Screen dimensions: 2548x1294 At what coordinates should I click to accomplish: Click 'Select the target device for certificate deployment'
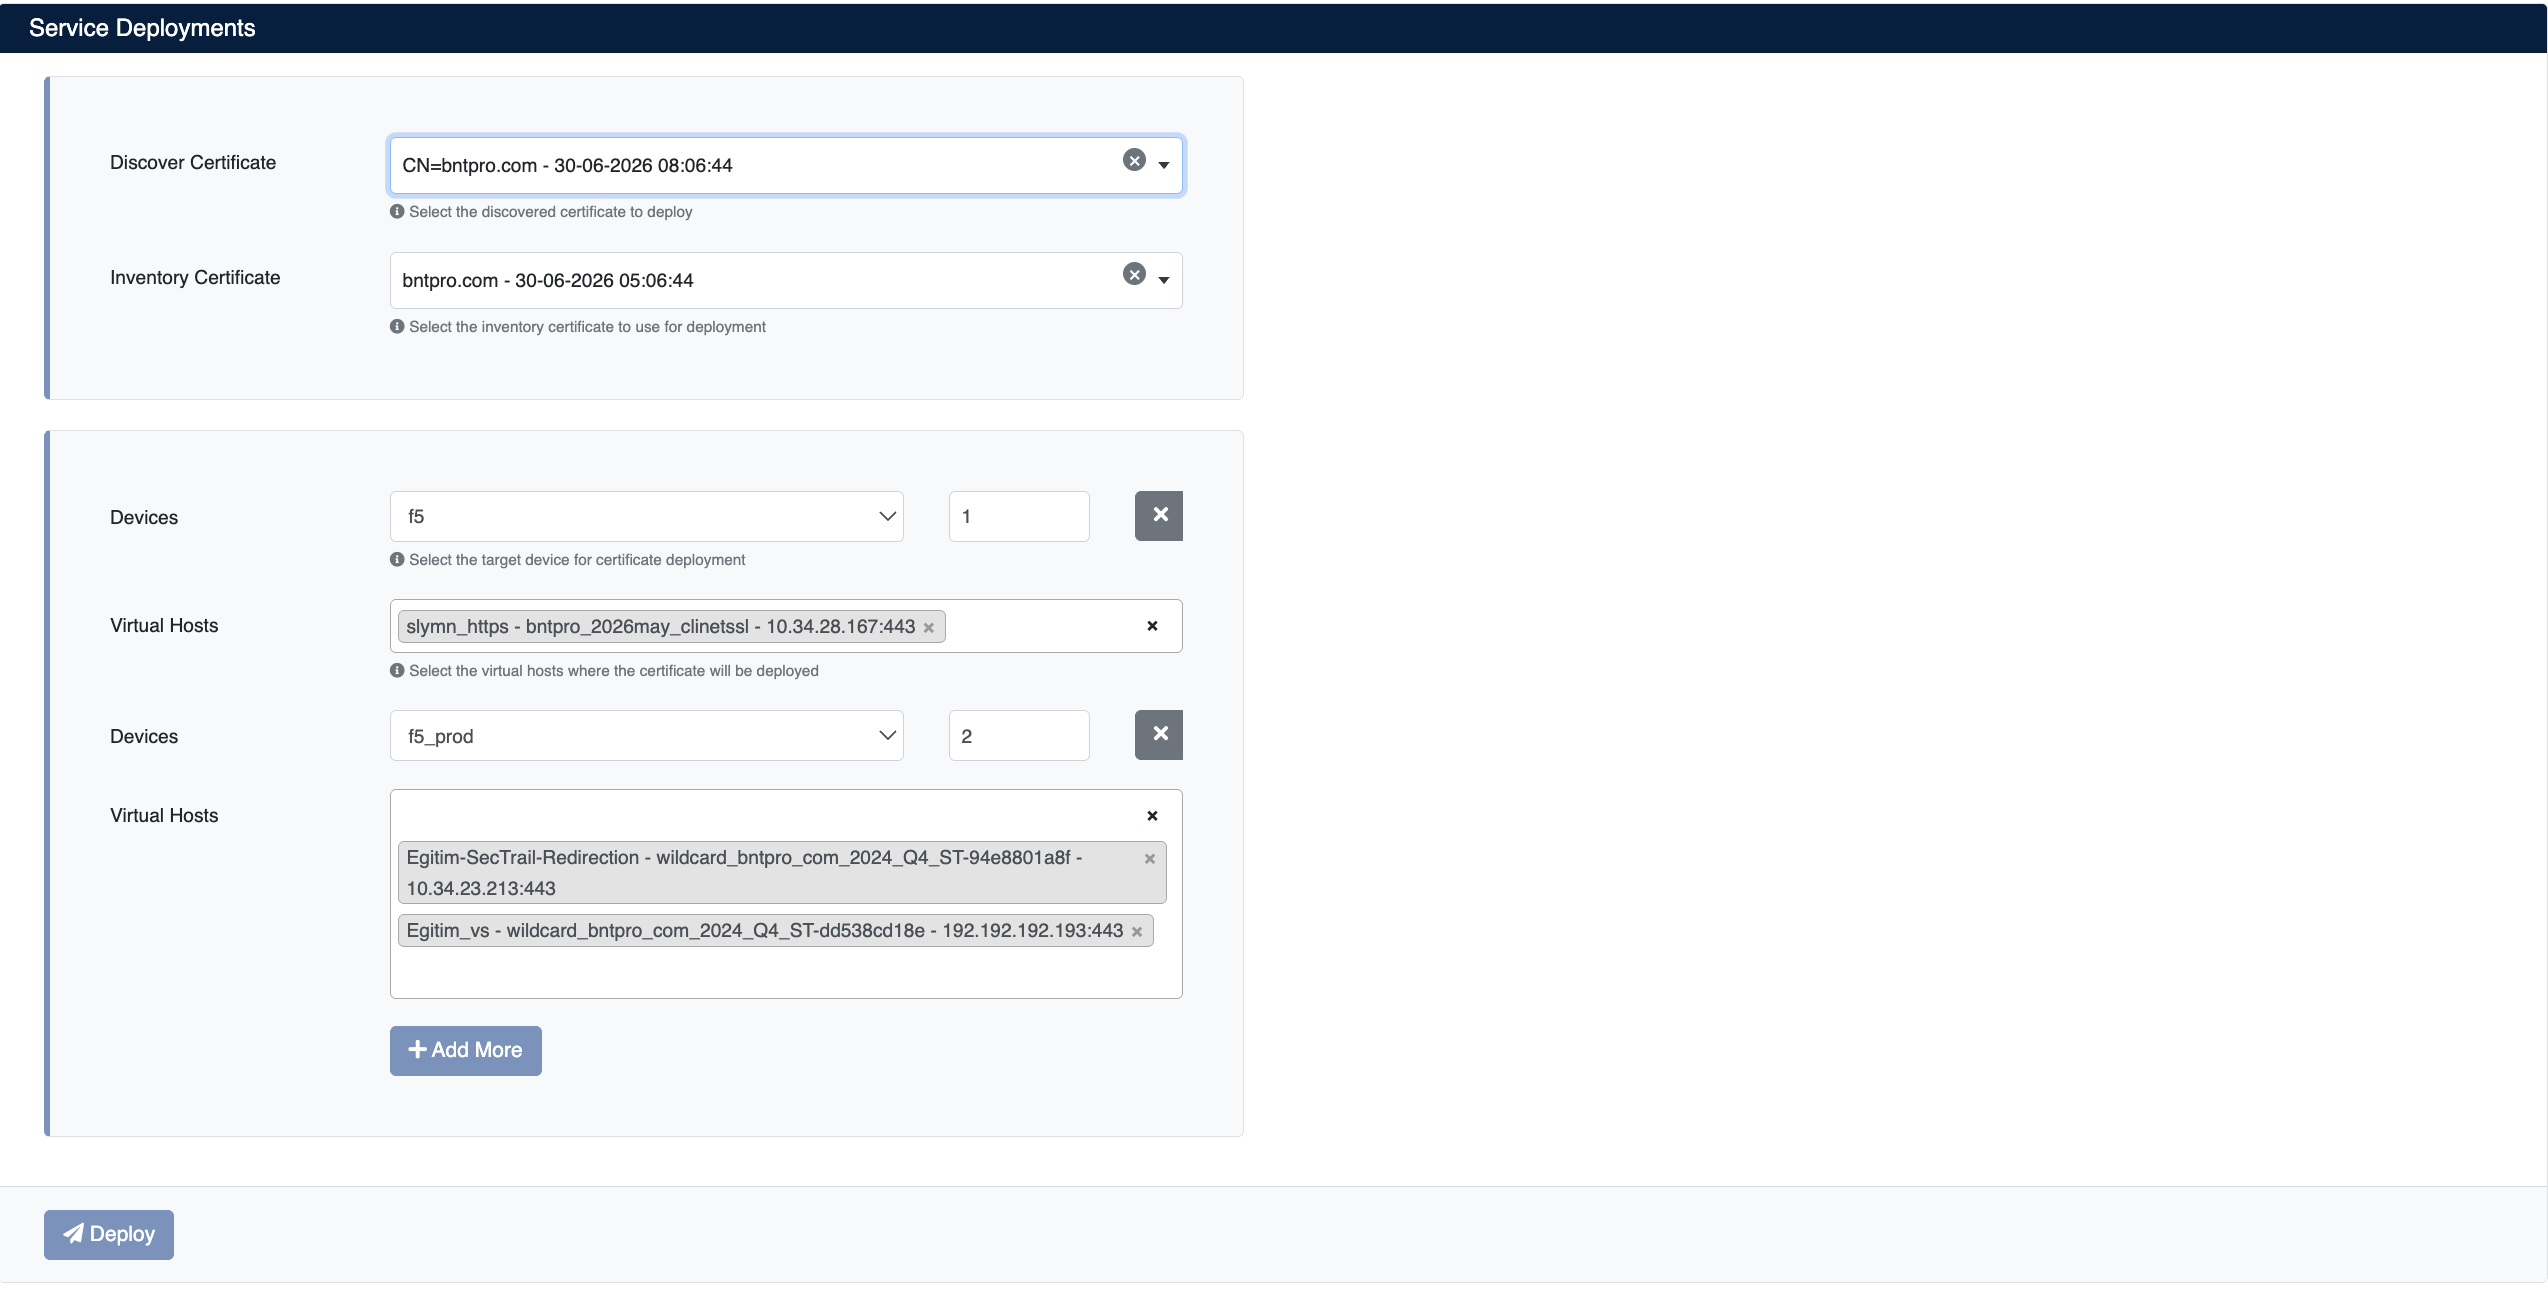[577, 560]
